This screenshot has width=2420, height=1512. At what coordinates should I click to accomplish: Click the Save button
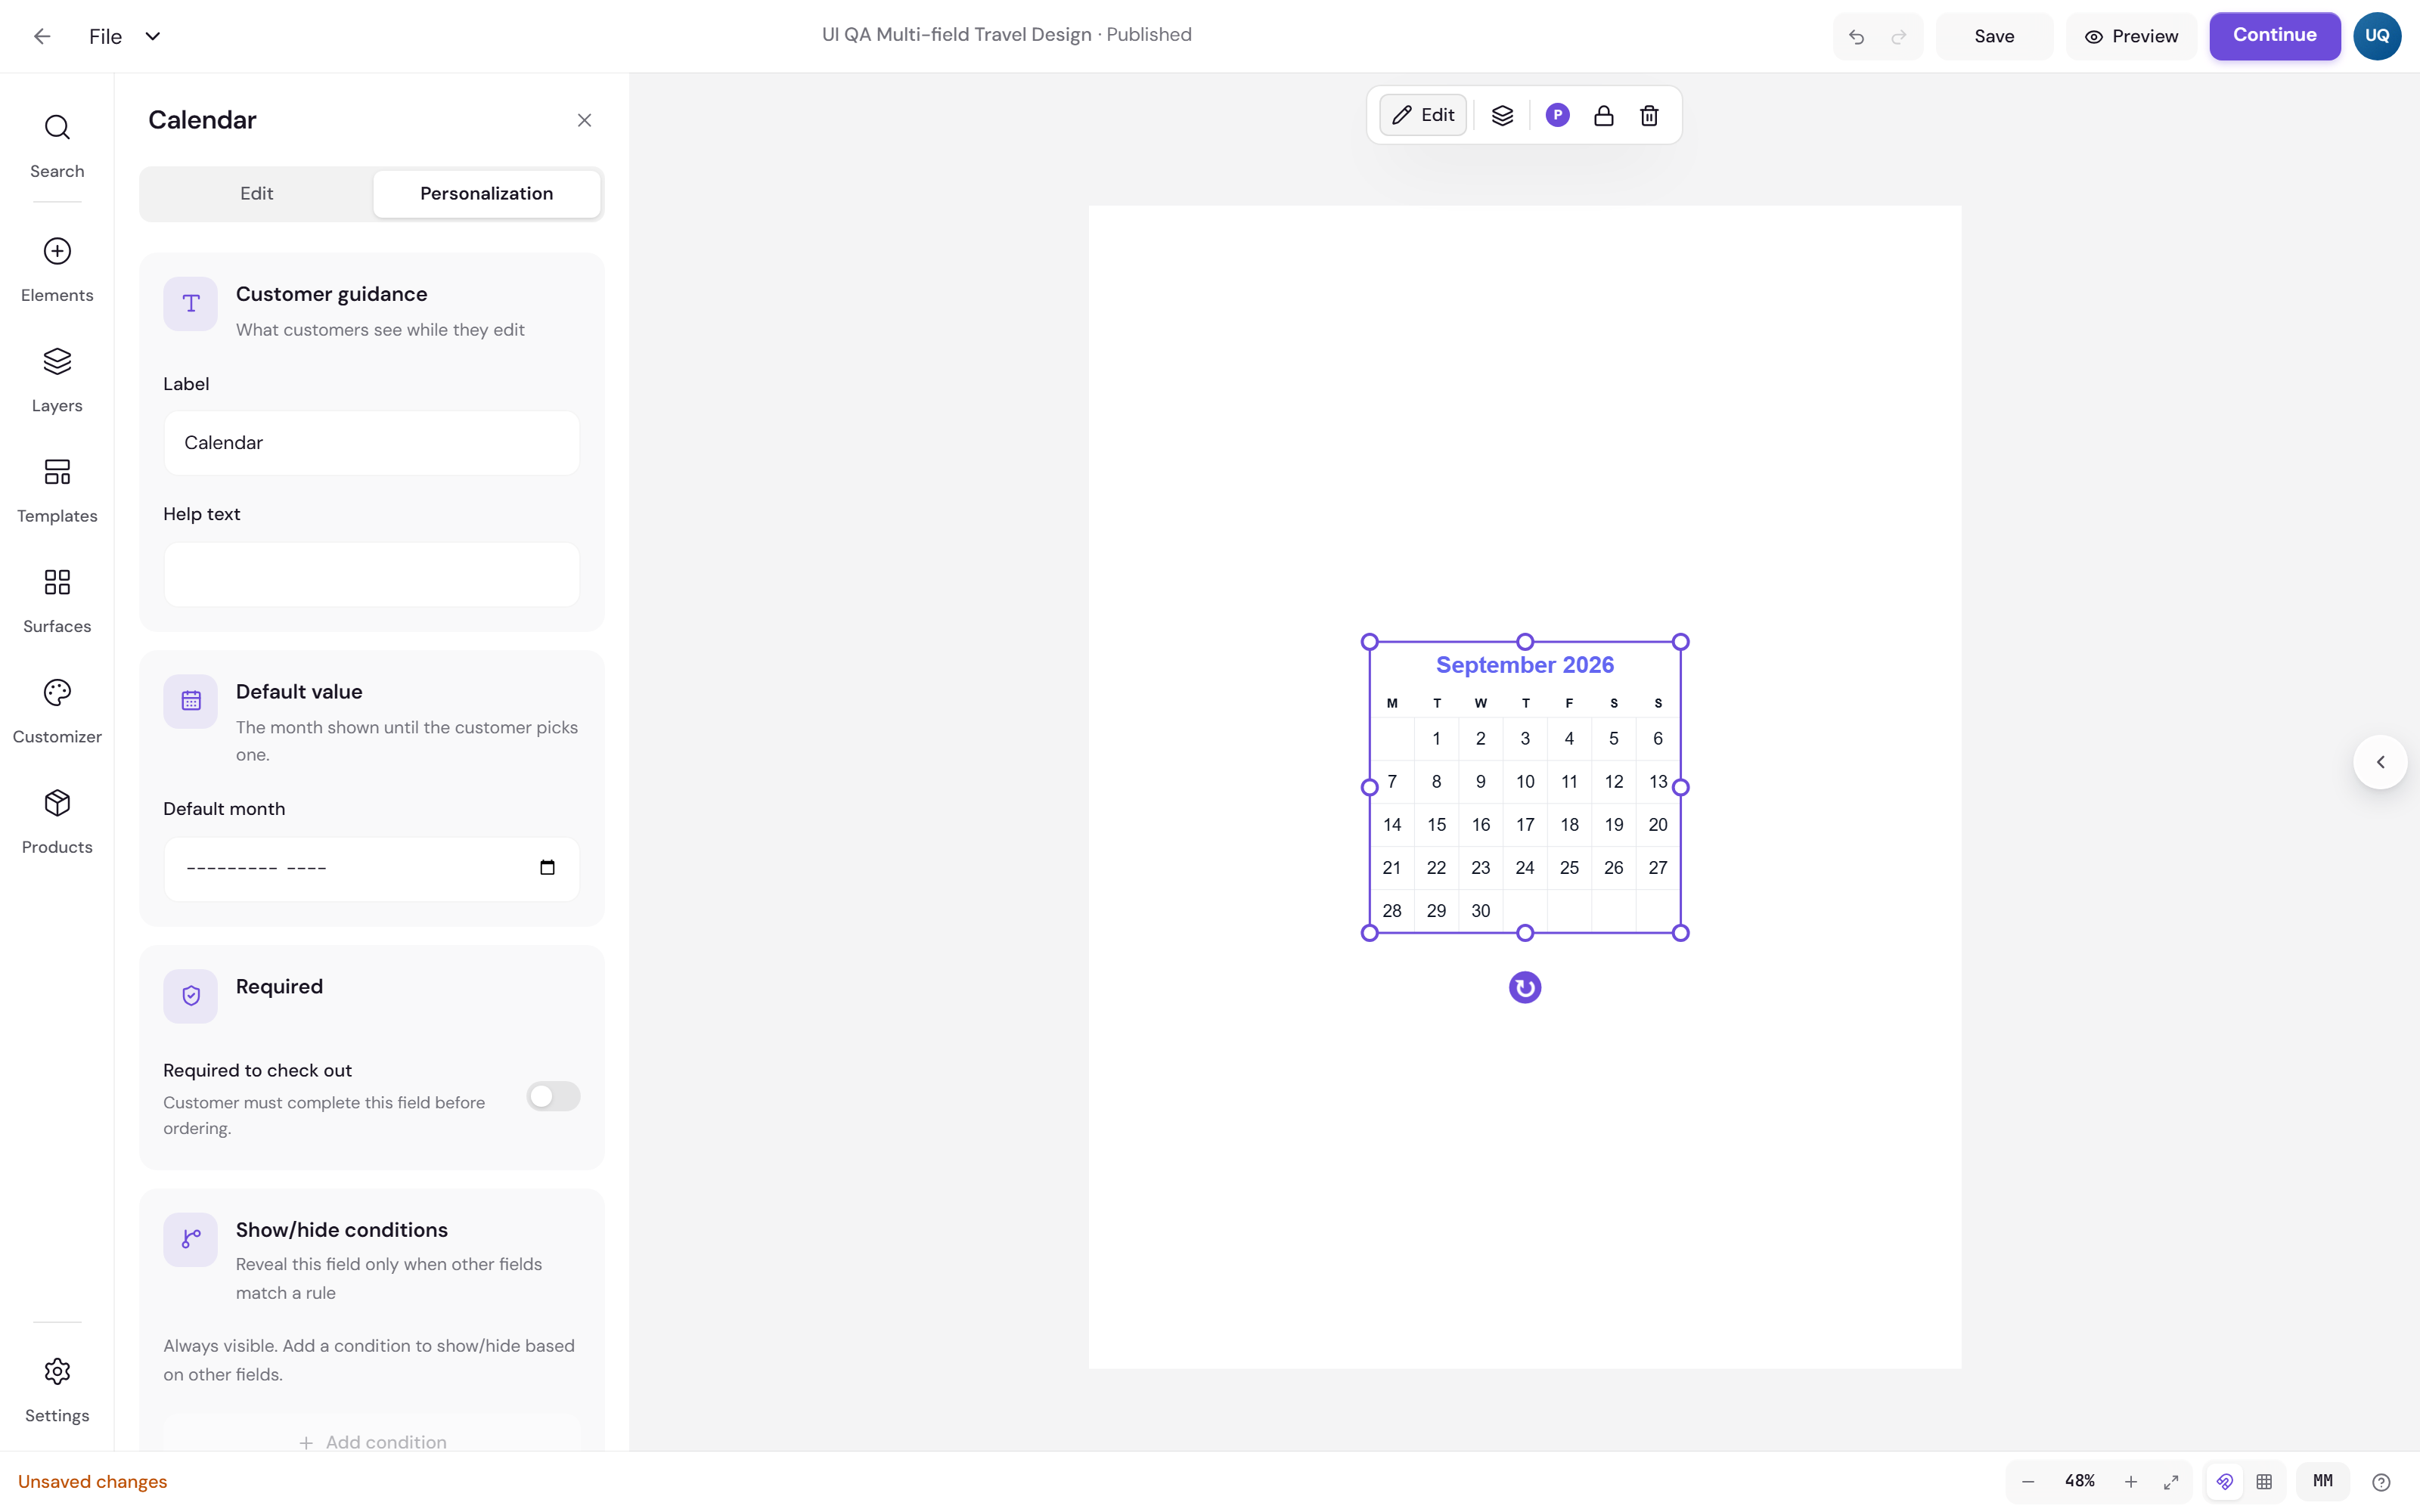coord(1994,37)
